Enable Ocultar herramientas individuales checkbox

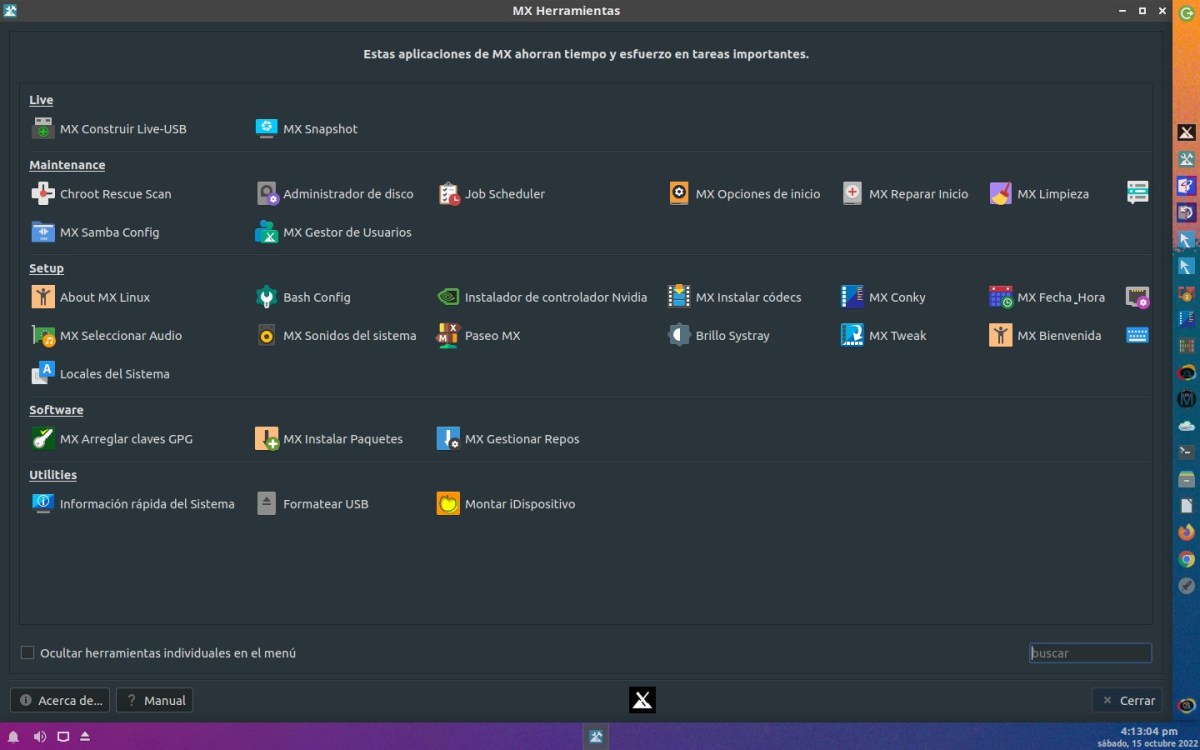click(x=28, y=653)
